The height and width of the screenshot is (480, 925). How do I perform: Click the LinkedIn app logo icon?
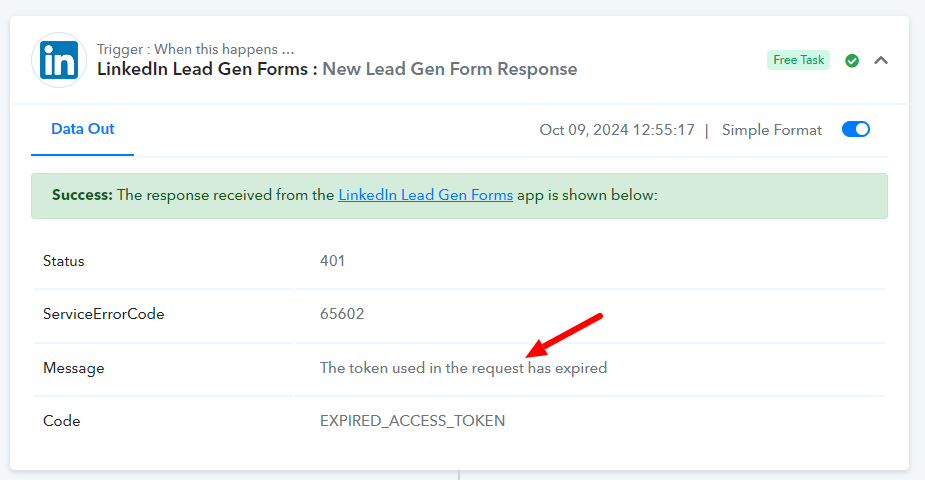pos(59,60)
